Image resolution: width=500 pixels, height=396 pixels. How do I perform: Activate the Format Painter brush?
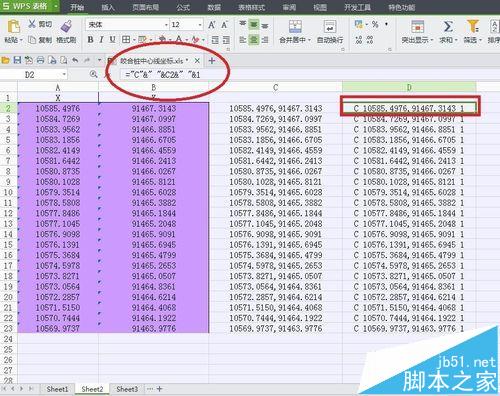pos(66,26)
